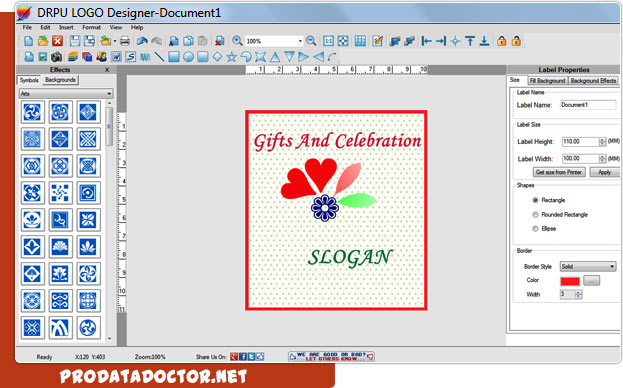Open the View menu
This screenshot has width=623, height=388.
116,27
